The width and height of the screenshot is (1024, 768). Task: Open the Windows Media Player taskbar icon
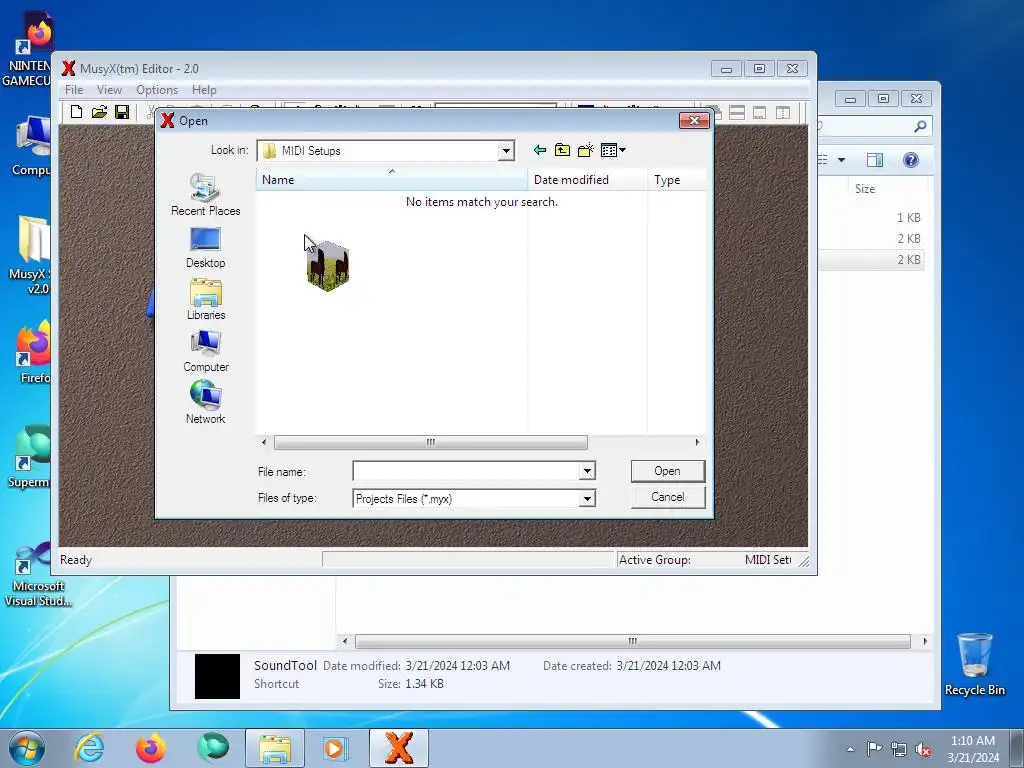tap(336, 748)
